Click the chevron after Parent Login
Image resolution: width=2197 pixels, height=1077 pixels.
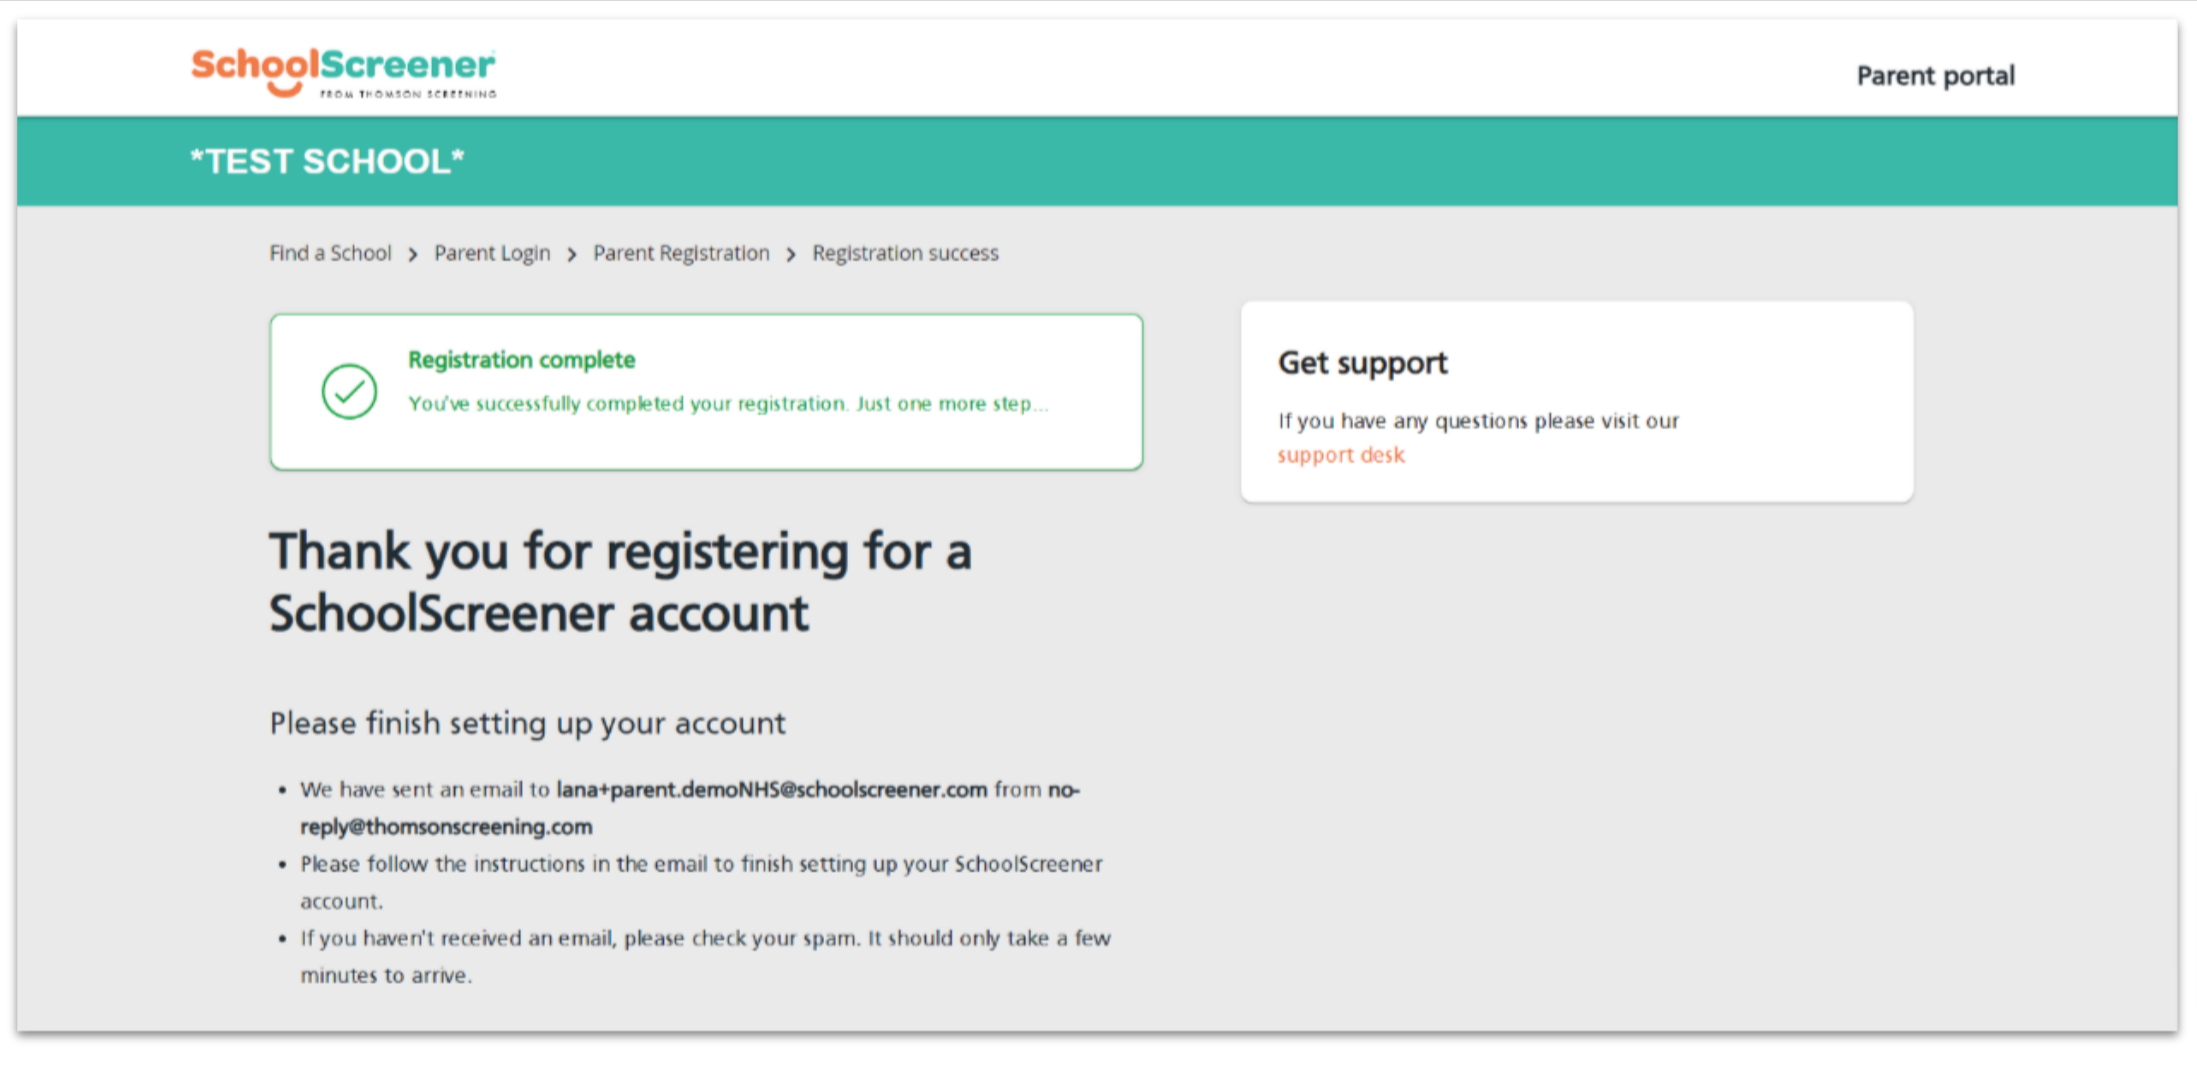pos(572,255)
